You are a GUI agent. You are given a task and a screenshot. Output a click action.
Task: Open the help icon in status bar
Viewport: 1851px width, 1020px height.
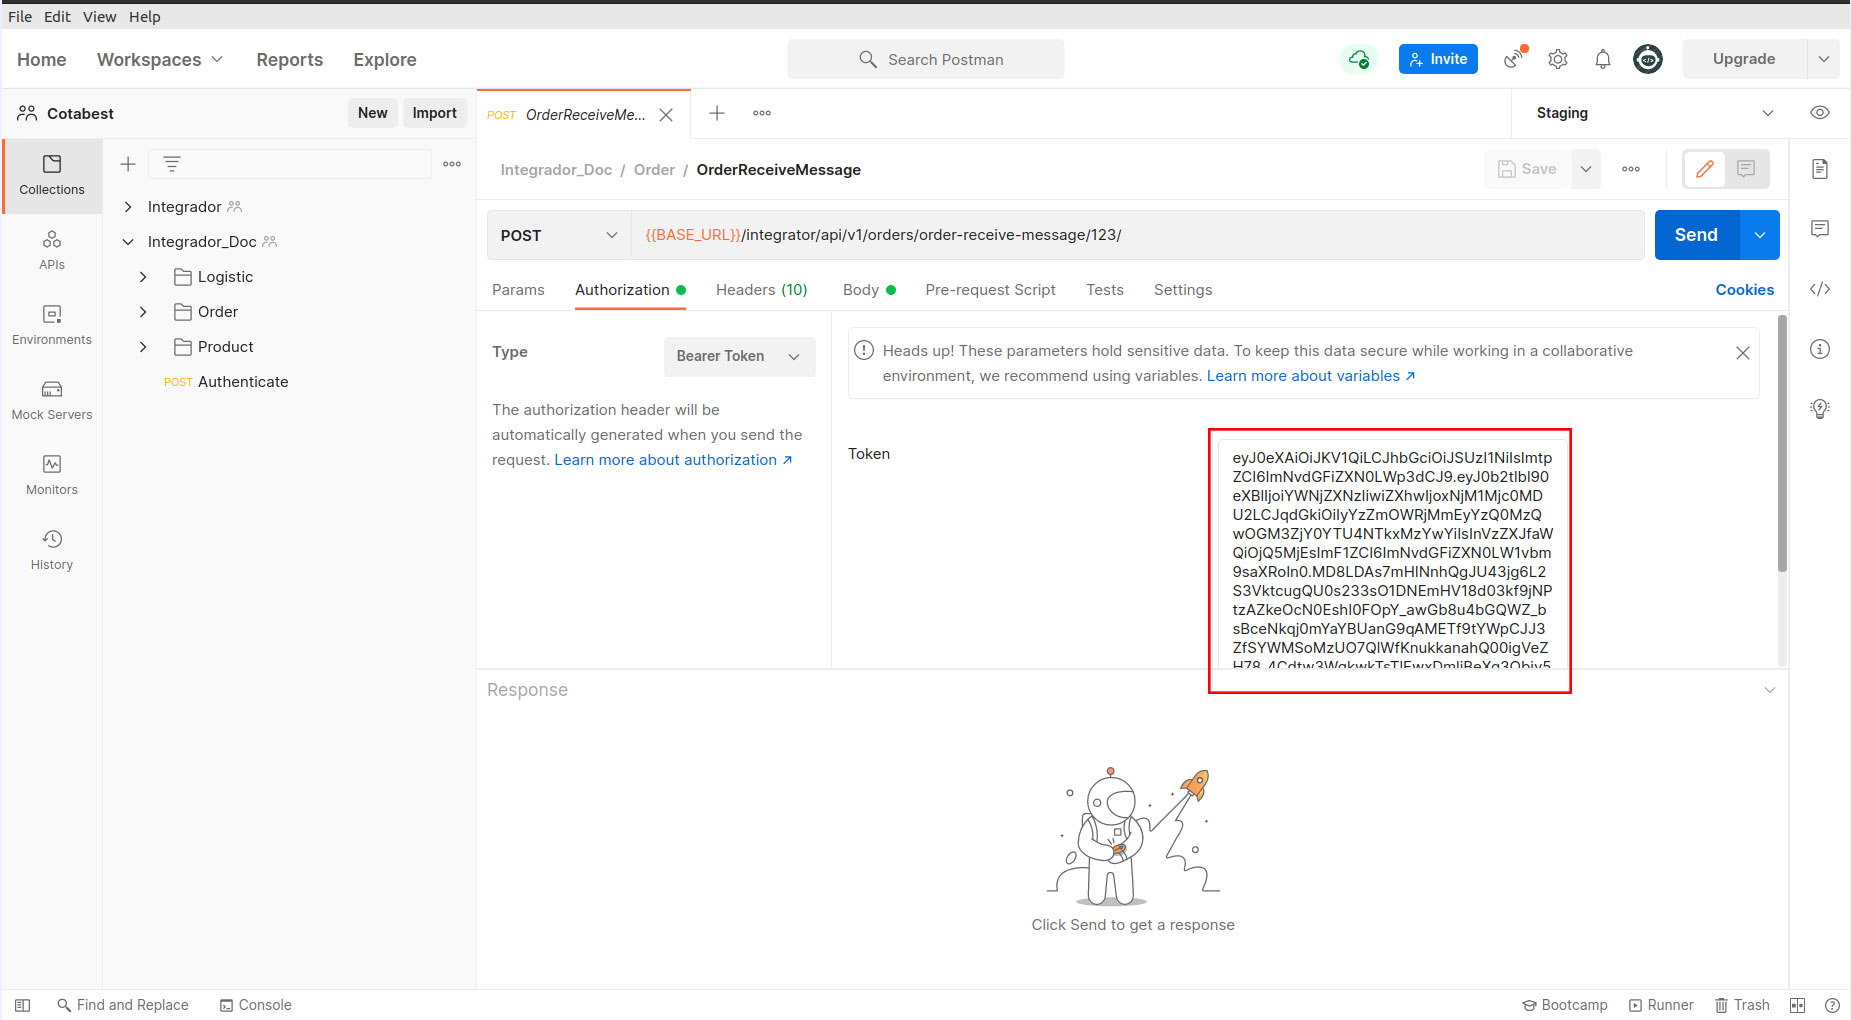click(x=1832, y=1005)
